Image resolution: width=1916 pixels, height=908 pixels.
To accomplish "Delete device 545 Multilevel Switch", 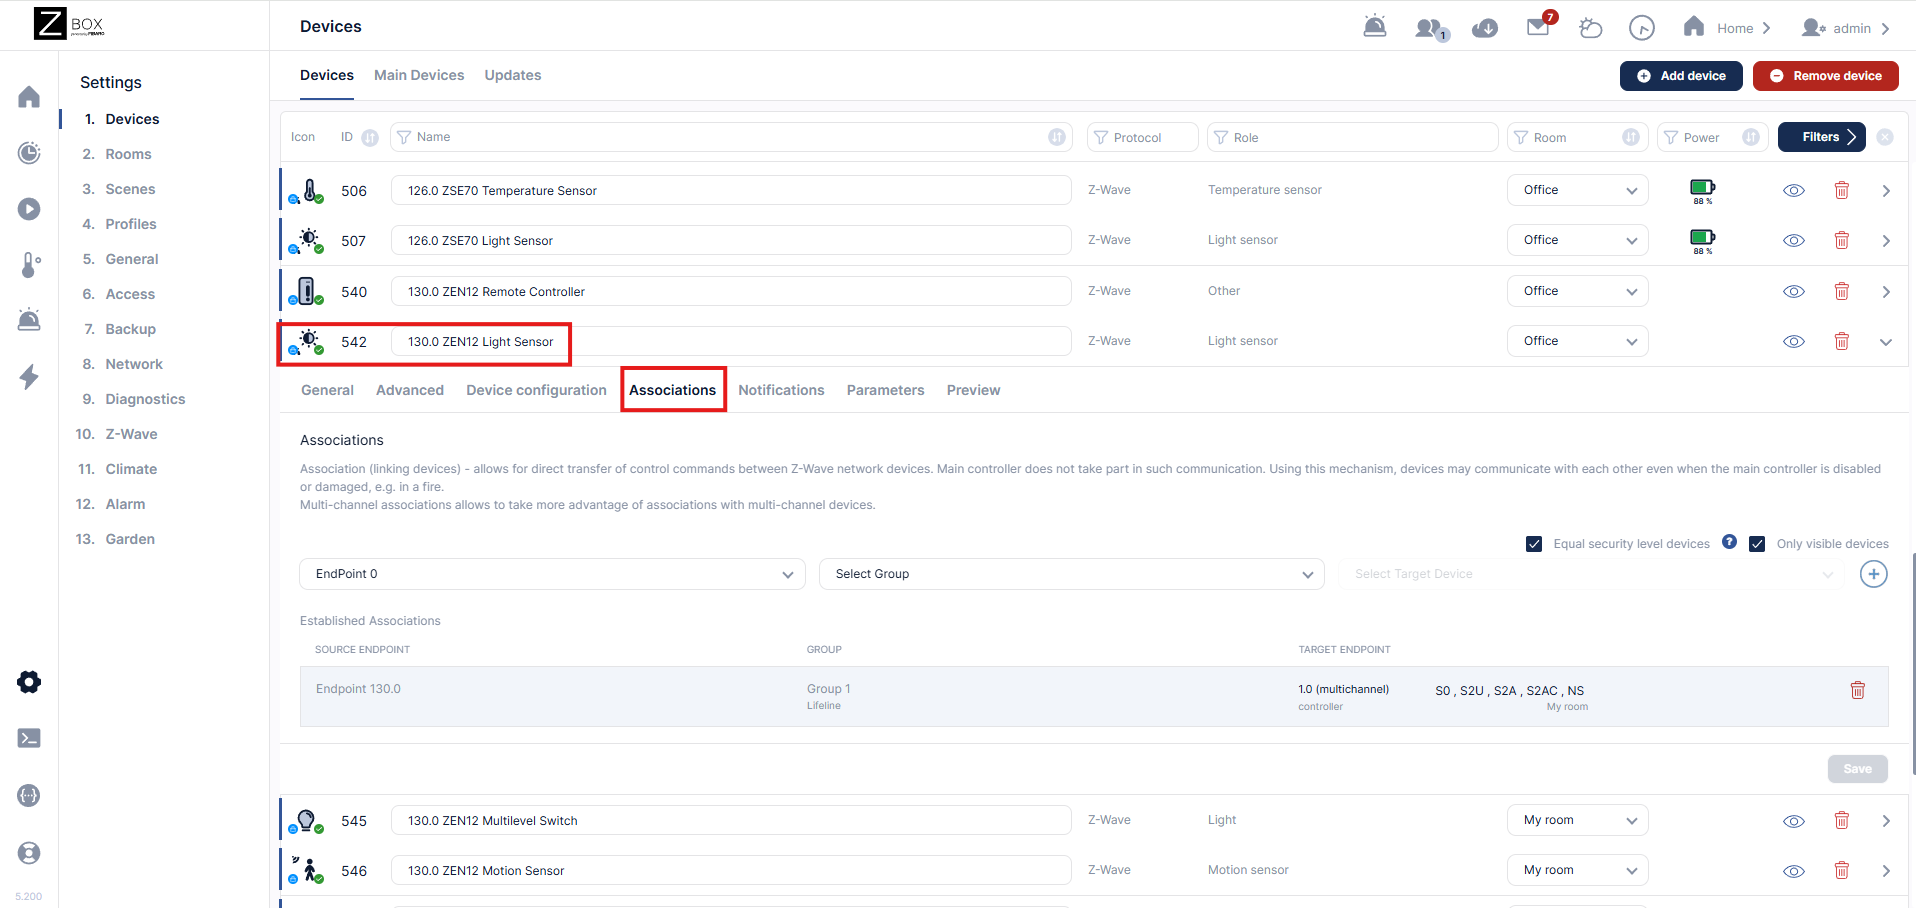I will coord(1842,820).
